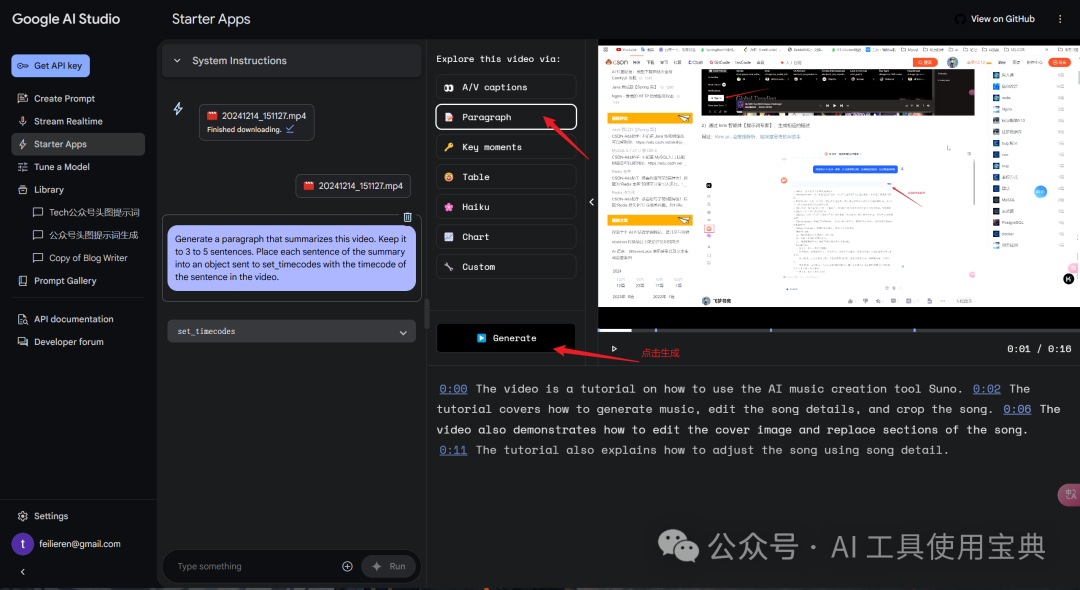The height and width of the screenshot is (590, 1080).
Task: Expand the set_timecodes dropdown
Action: [x=291, y=331]
